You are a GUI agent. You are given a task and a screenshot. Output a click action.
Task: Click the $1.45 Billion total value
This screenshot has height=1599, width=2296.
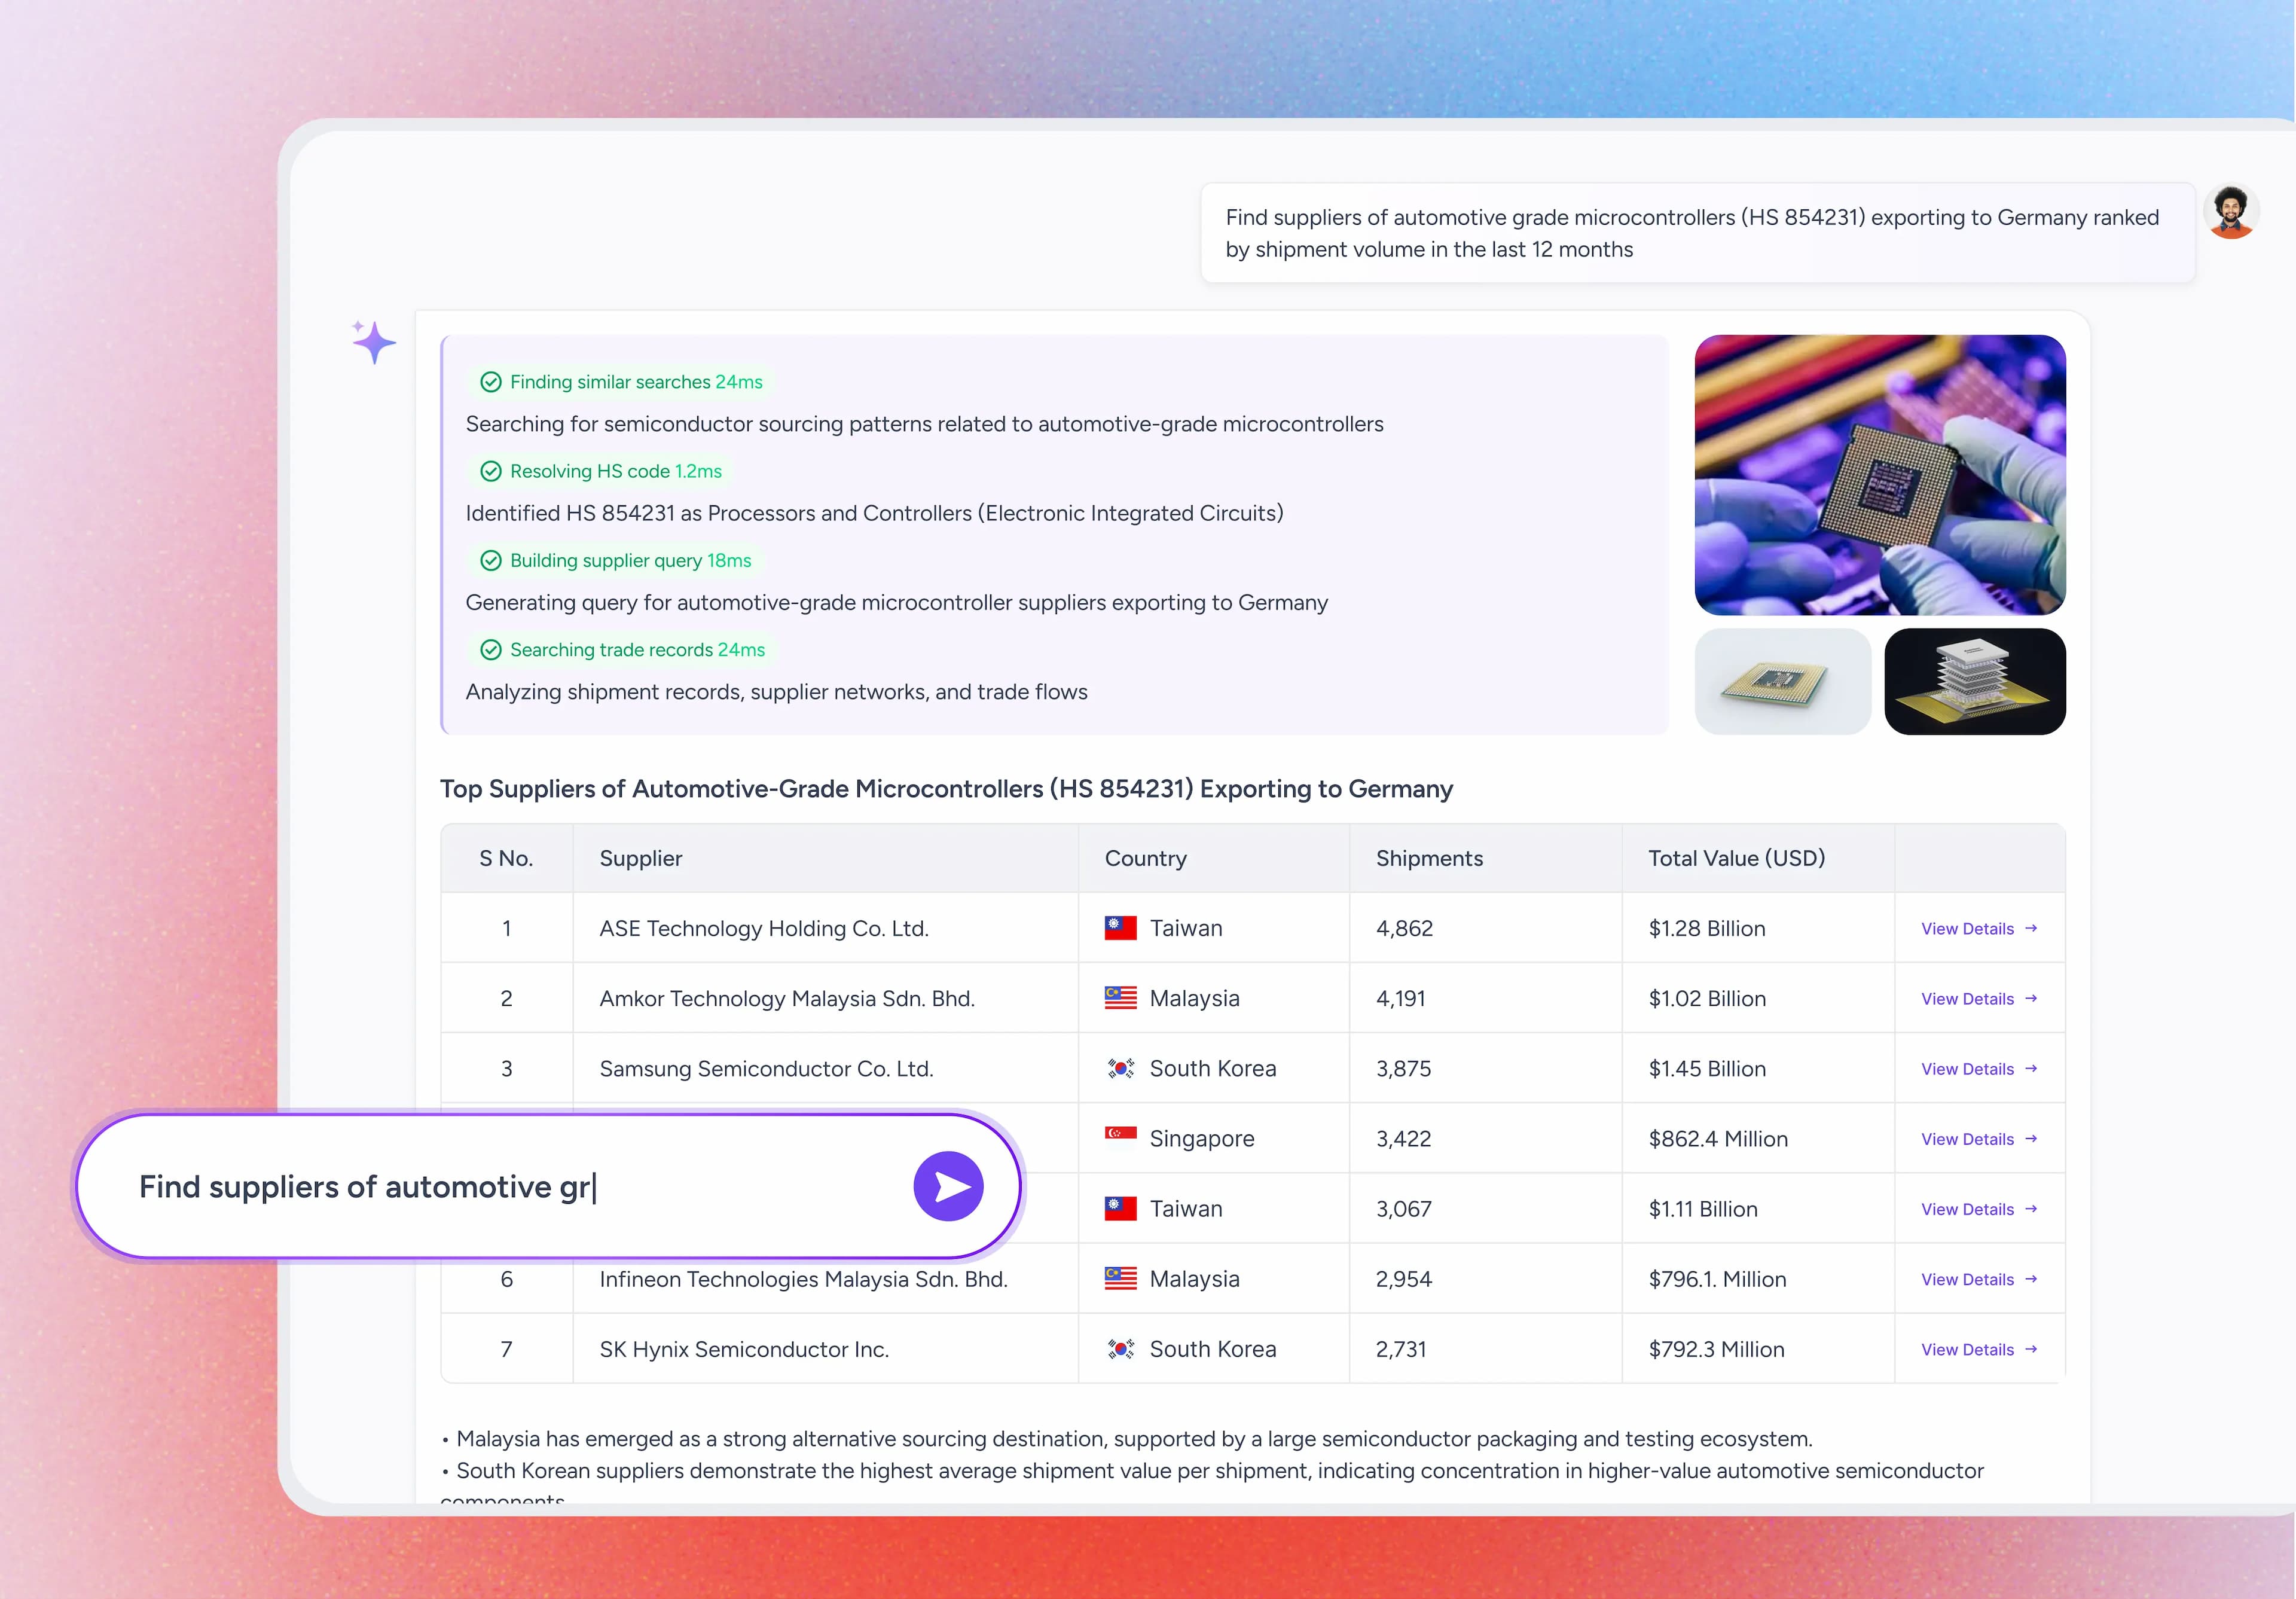1707,1068
